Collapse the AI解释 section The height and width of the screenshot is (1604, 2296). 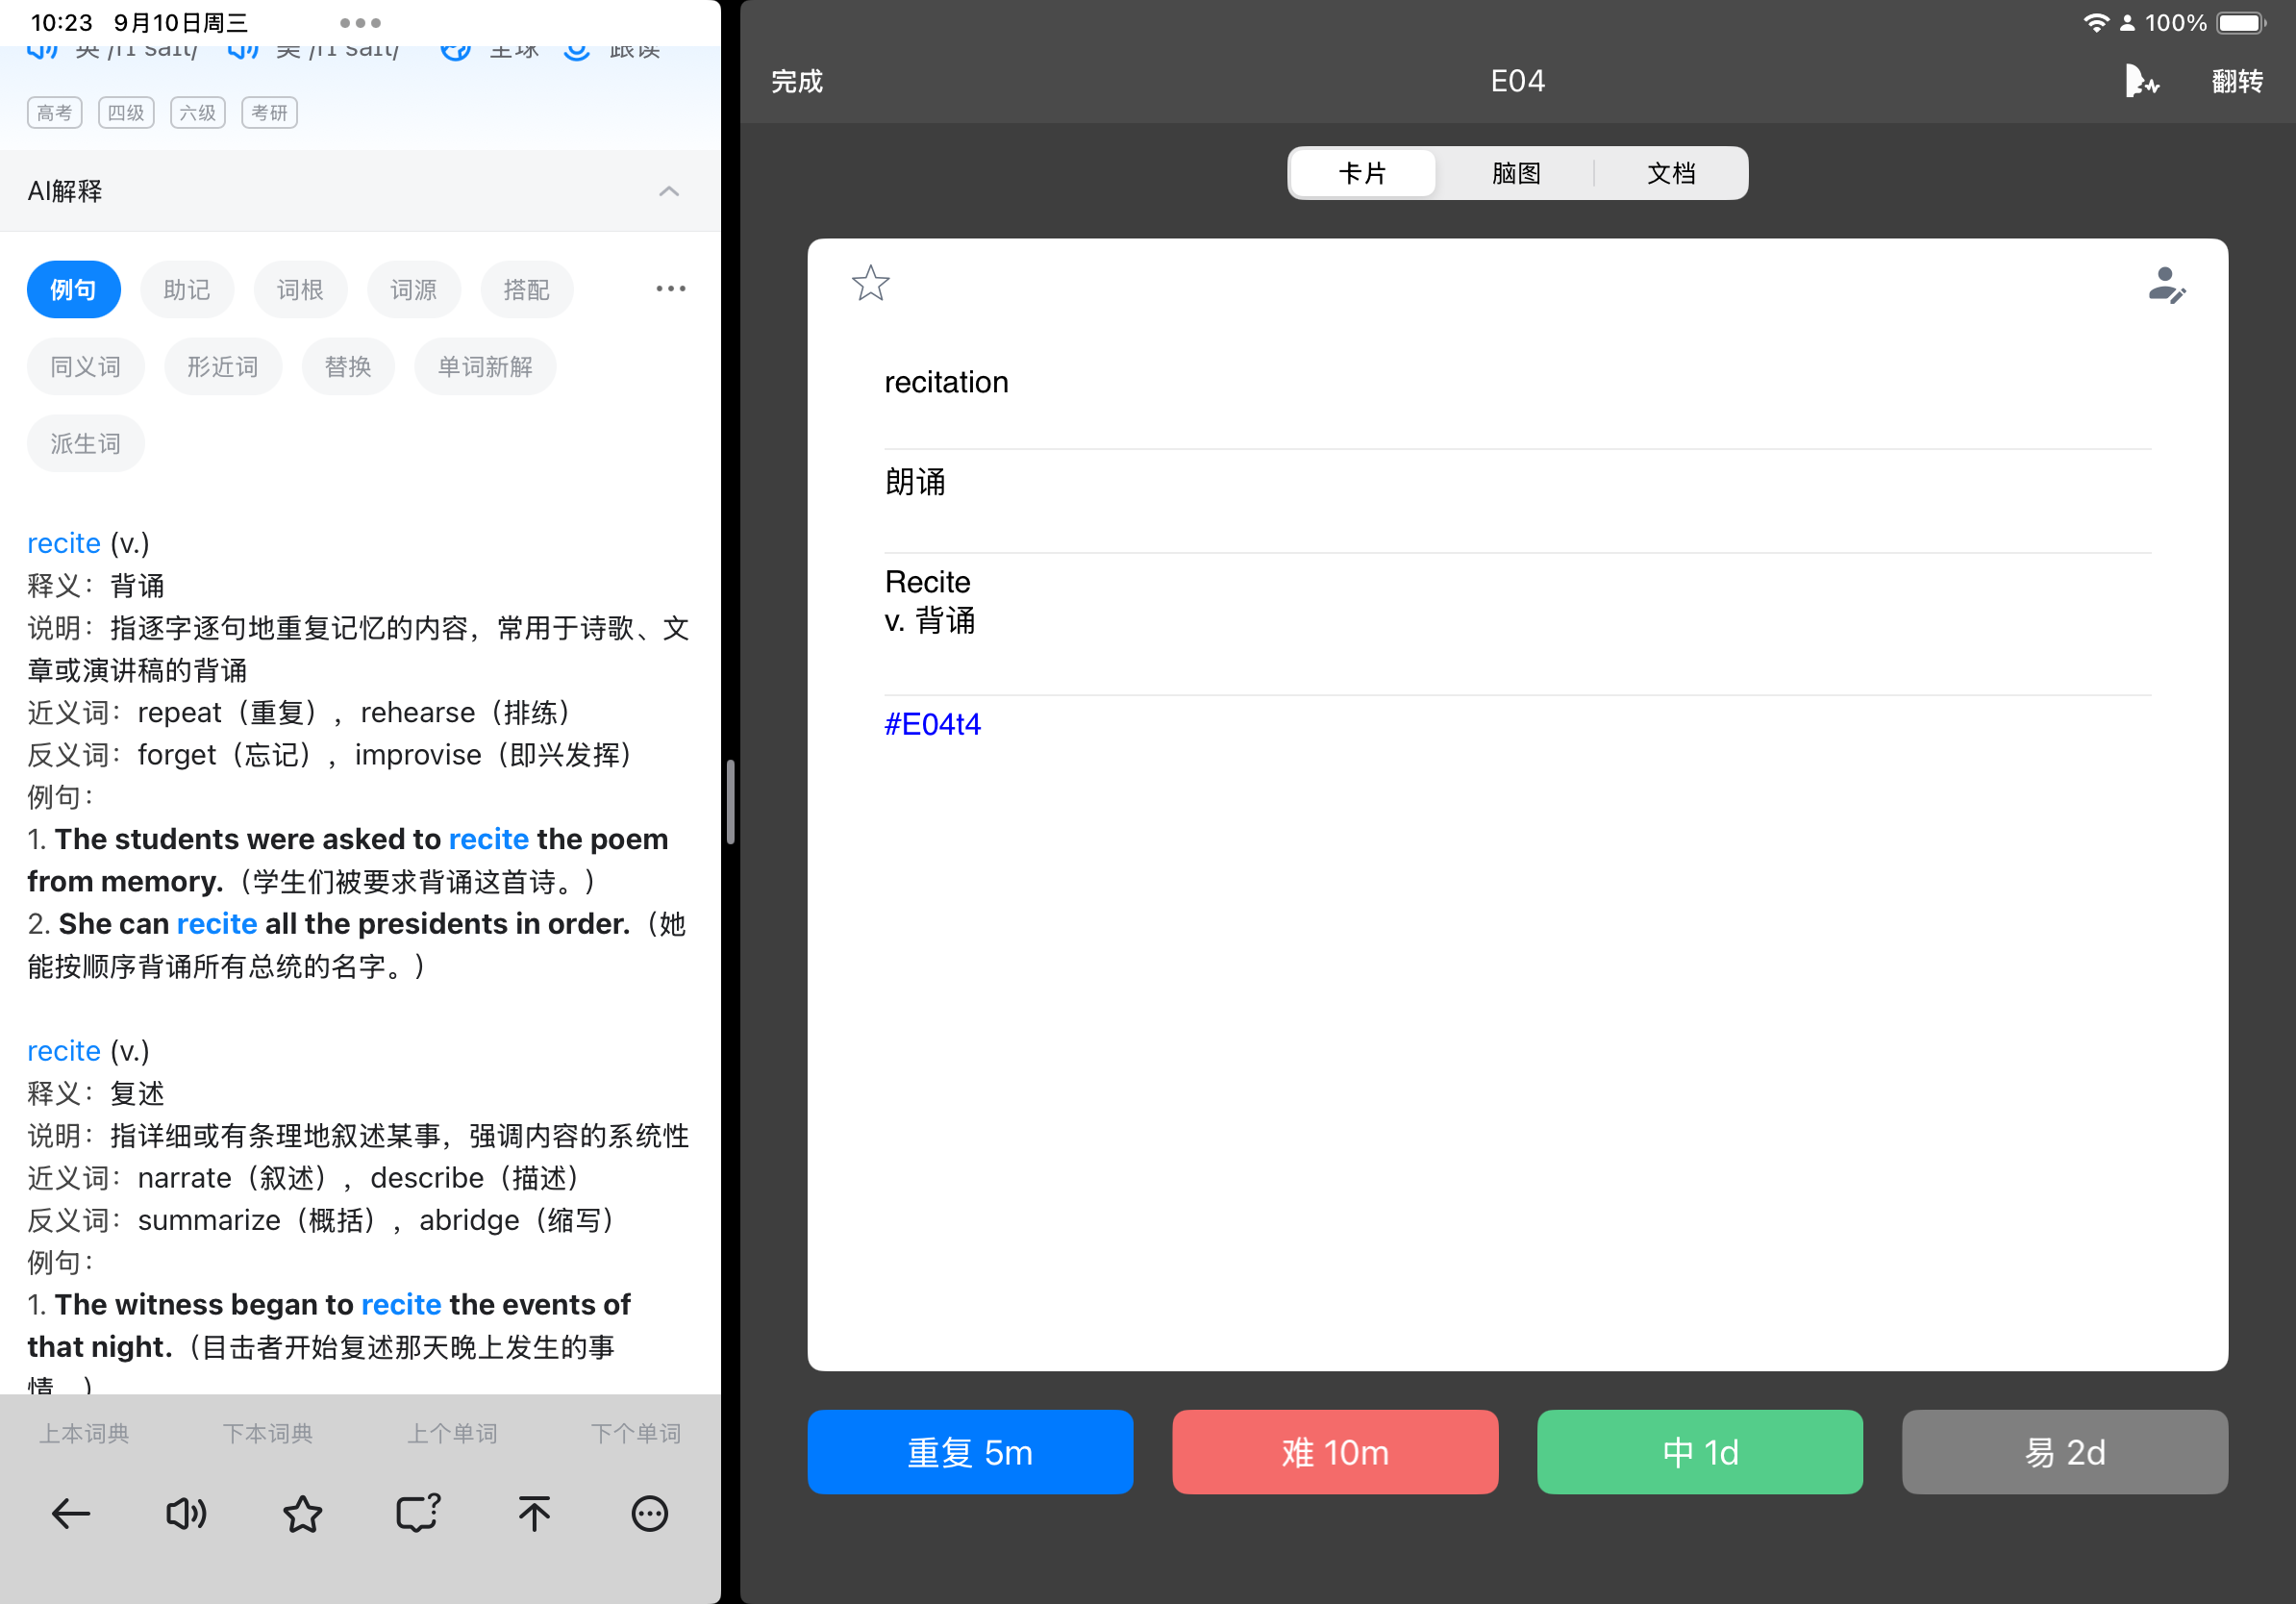pyautogui.click(x=669, y=191)
